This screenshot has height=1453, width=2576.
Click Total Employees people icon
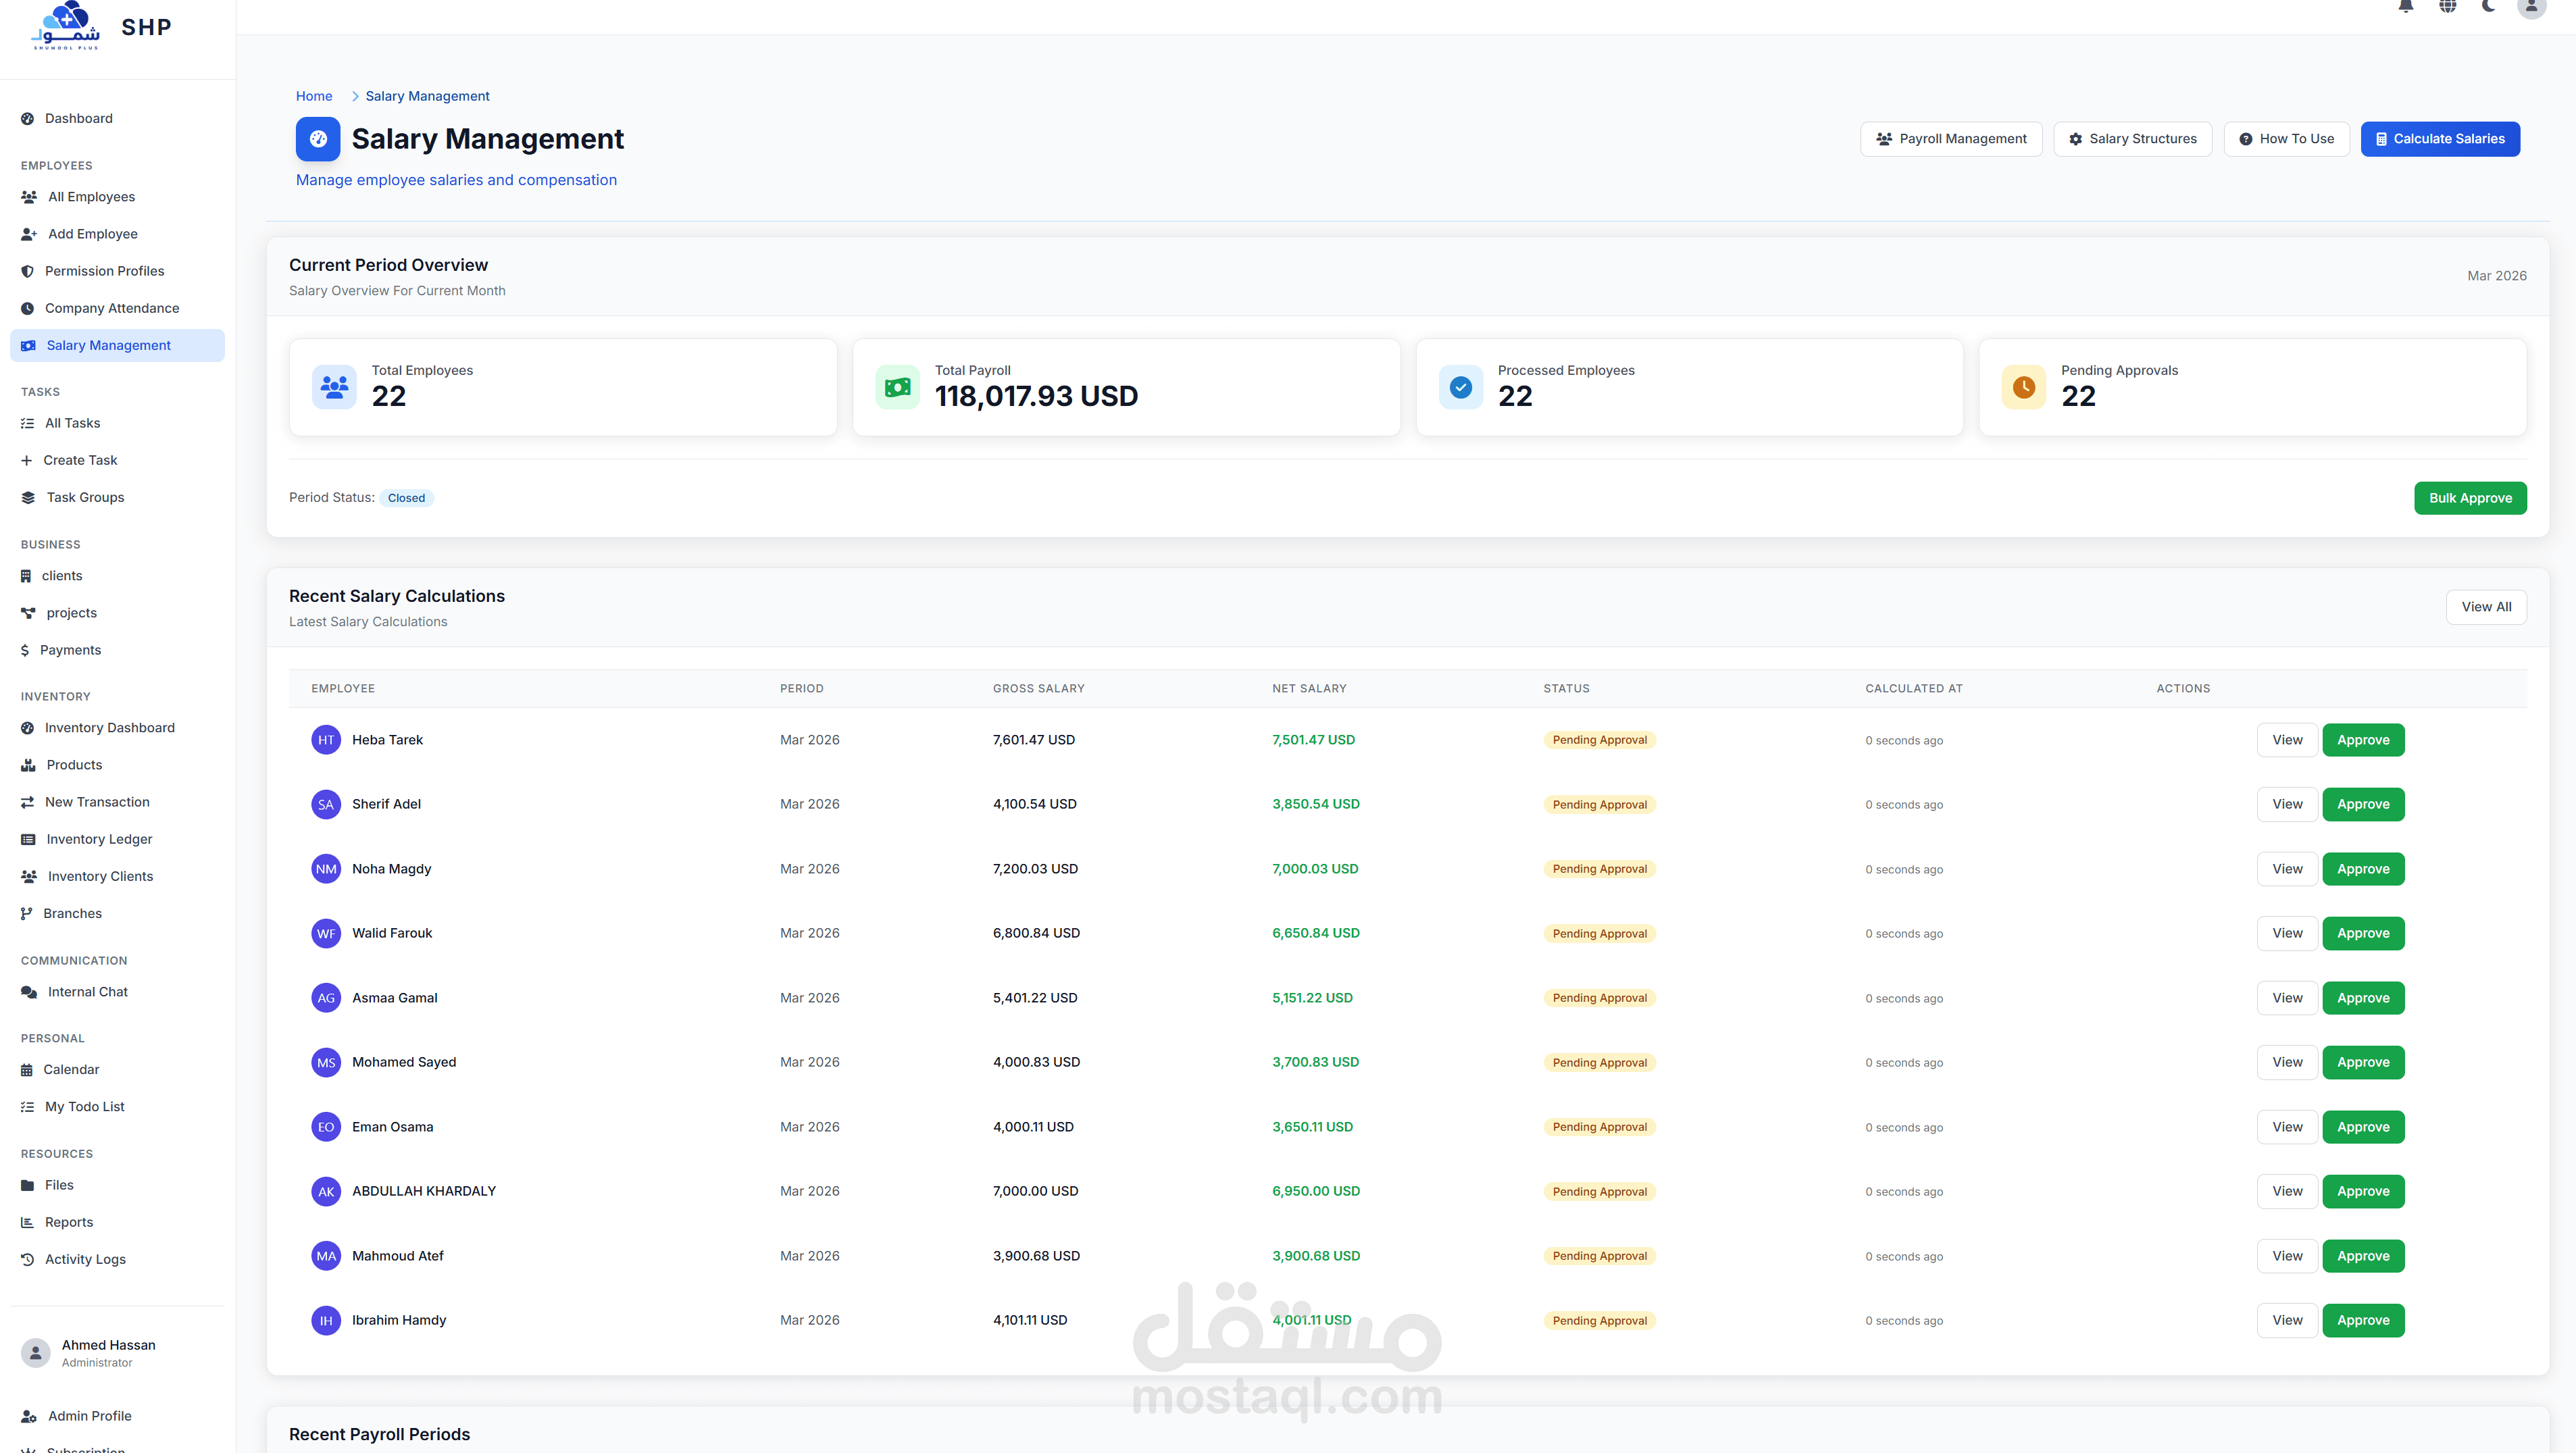coord(334,387)
